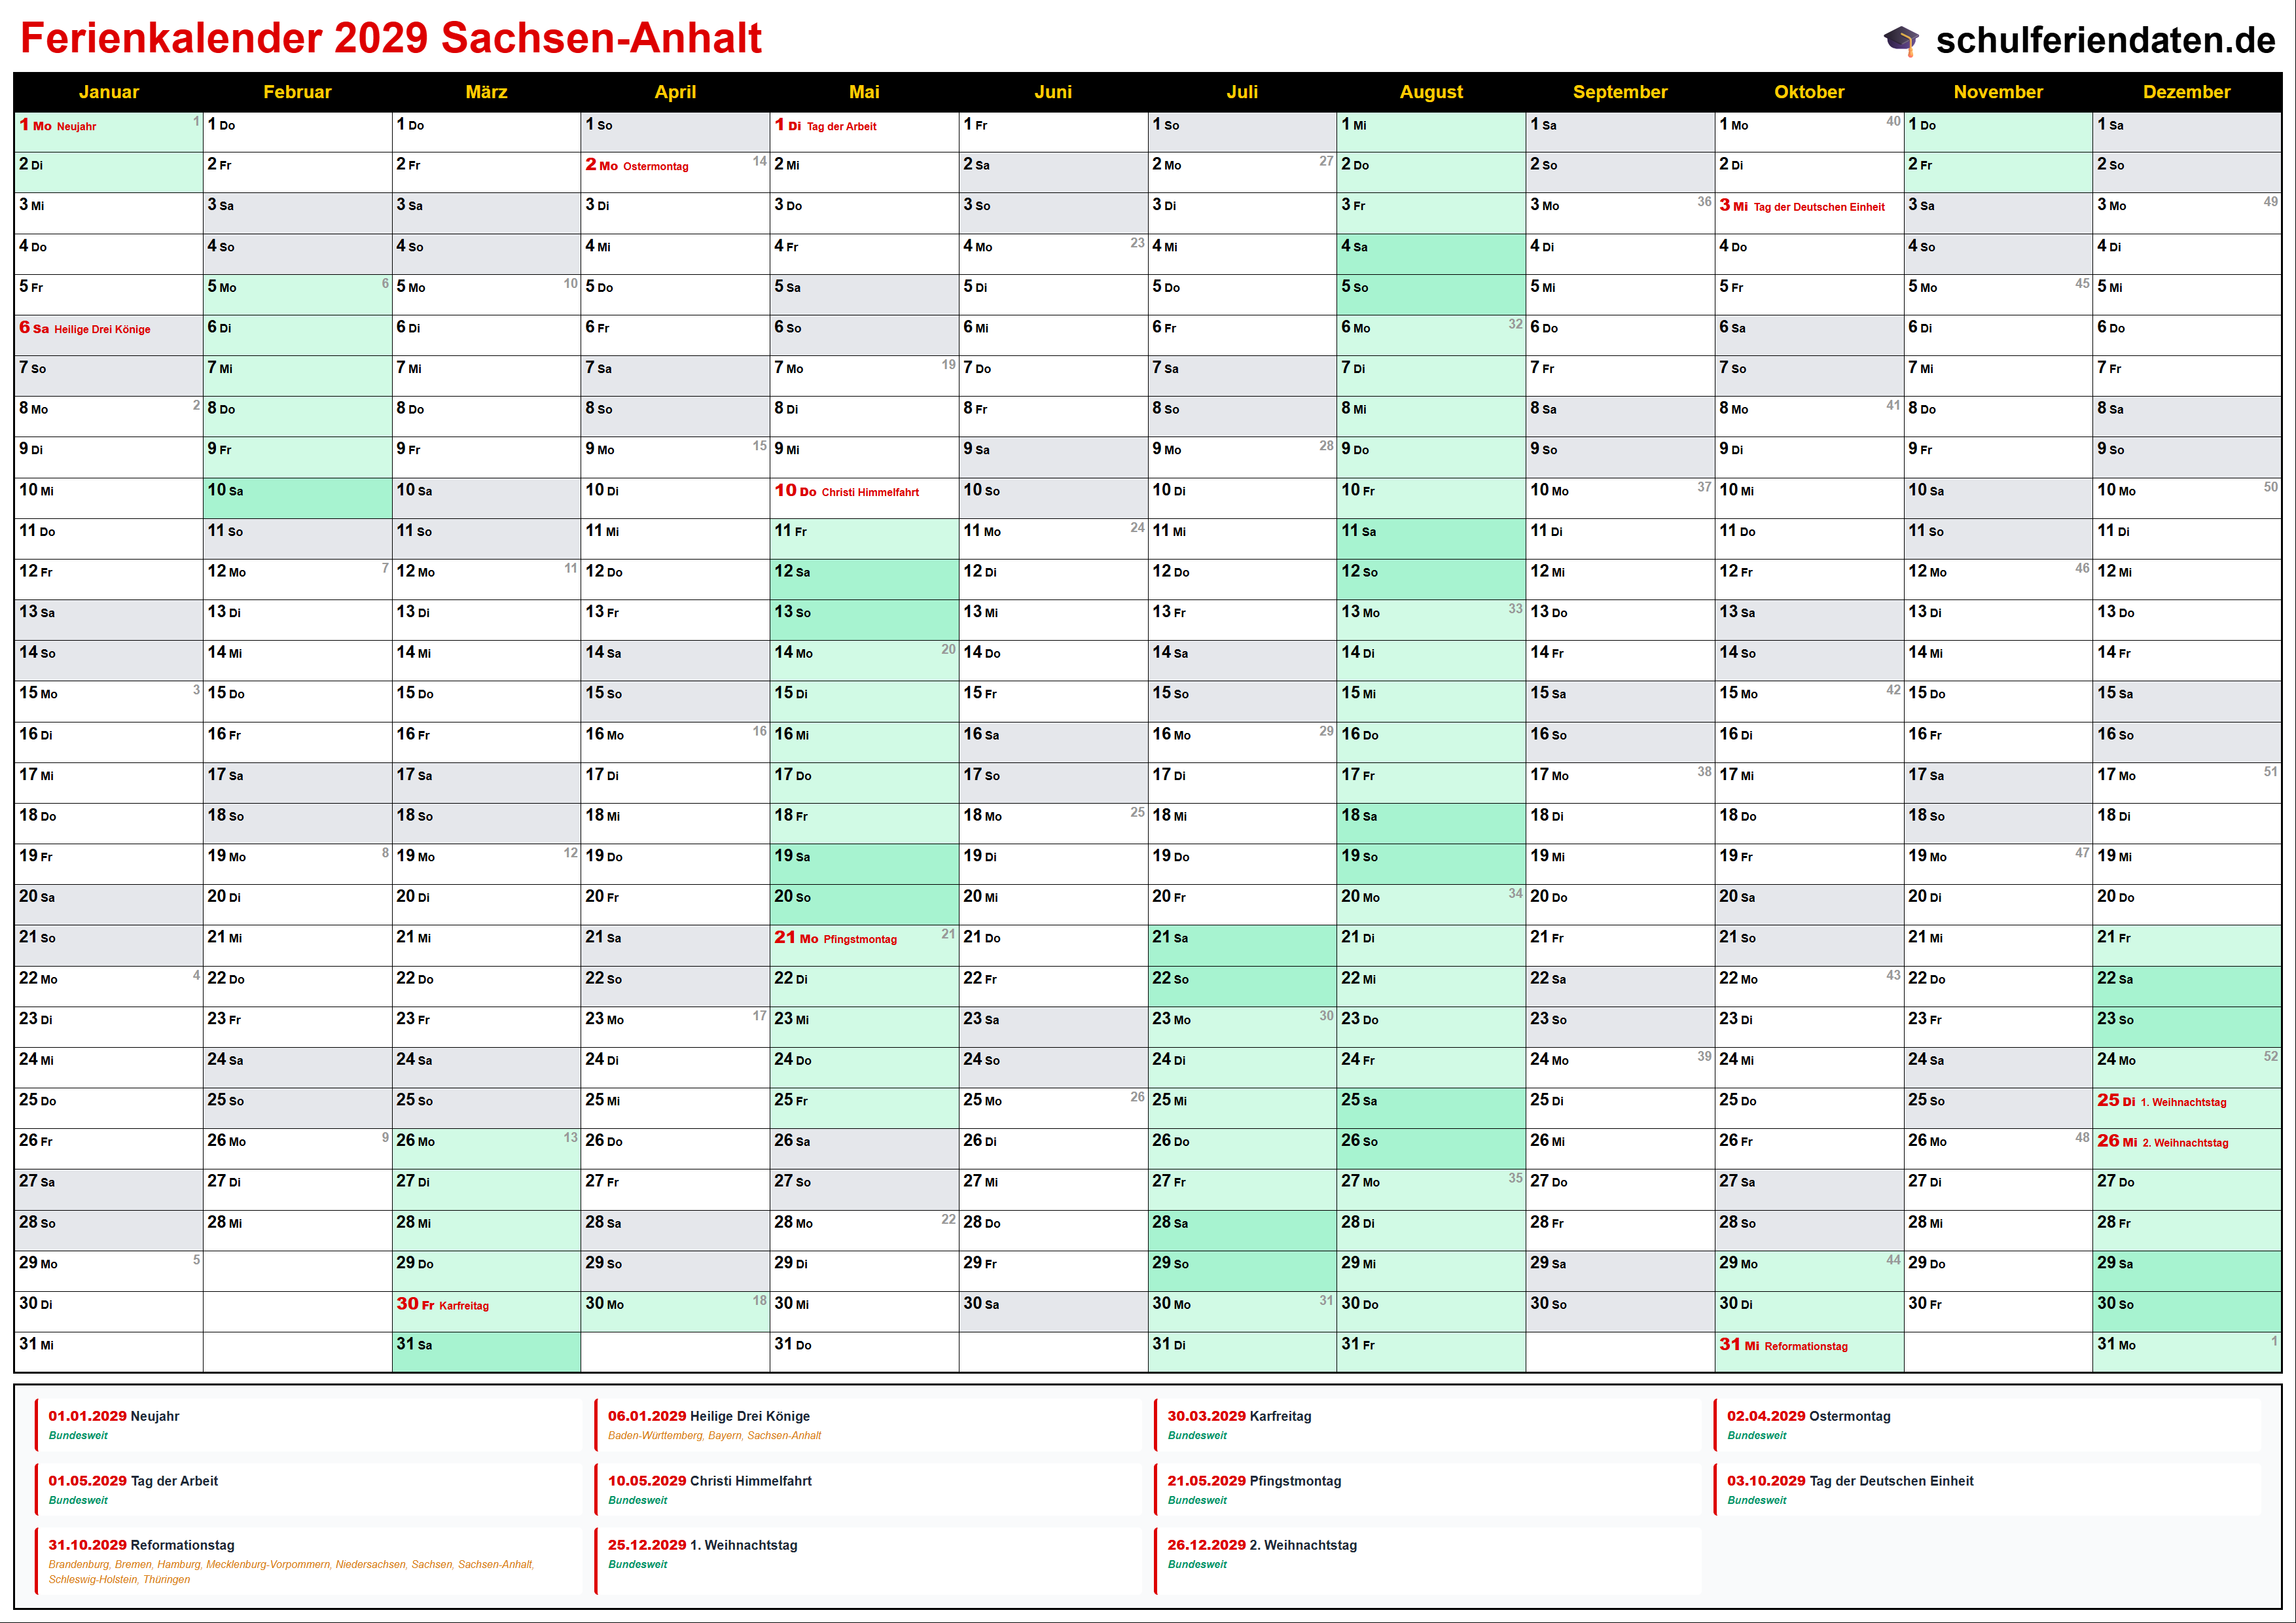Image resolution: width=2296 pixels, height=1623 pixels.
Task: Select the August month header
Action: pyautogui.click(x=1430, y=92)
